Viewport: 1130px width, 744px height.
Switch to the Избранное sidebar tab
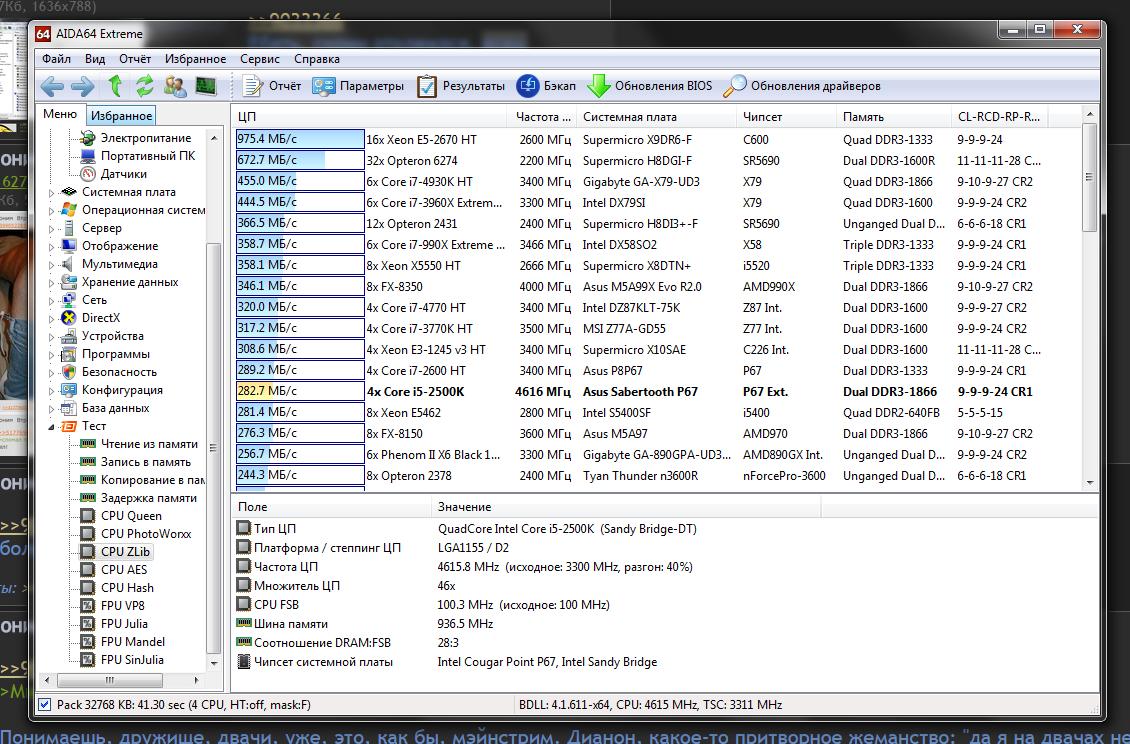[121, 115]
